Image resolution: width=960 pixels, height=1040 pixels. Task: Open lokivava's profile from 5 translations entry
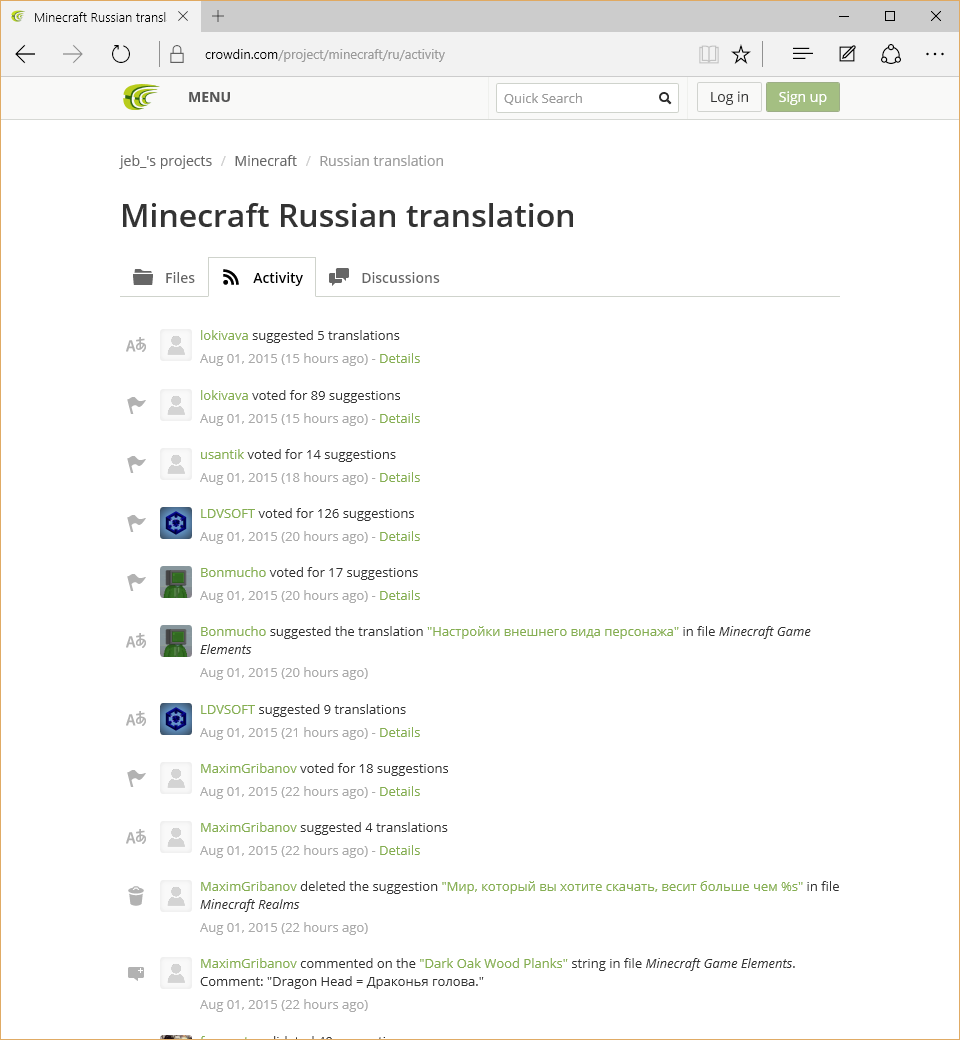click(x=224, y=336)
